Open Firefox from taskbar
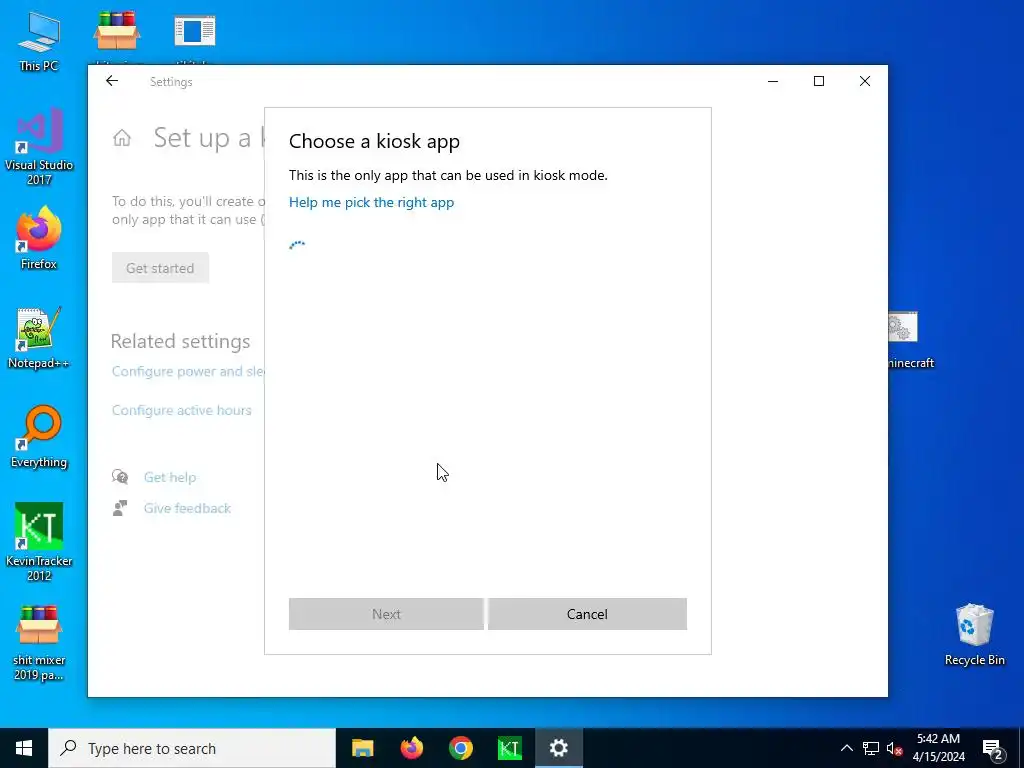The height and width of the screenshot is (768, 1024). click(411, 748)
